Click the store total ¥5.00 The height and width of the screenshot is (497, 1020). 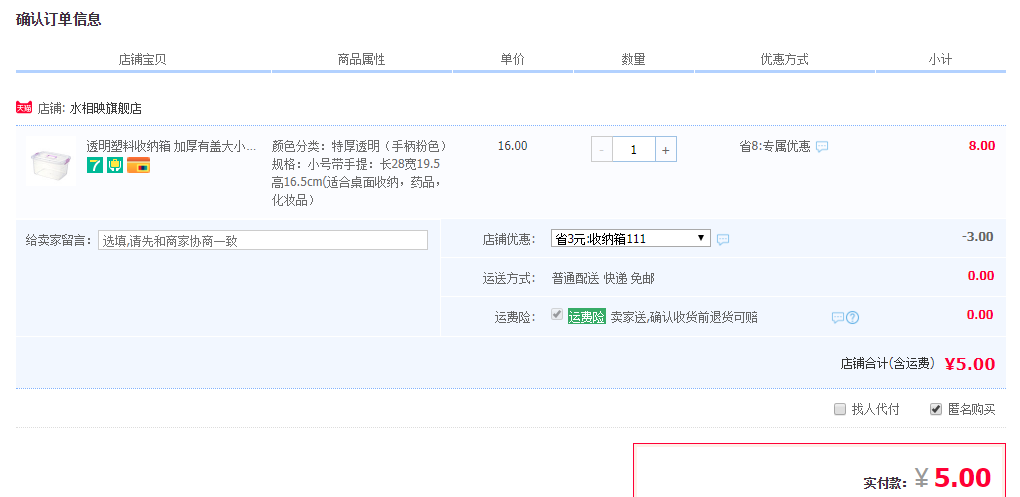[x=970, y=364]
